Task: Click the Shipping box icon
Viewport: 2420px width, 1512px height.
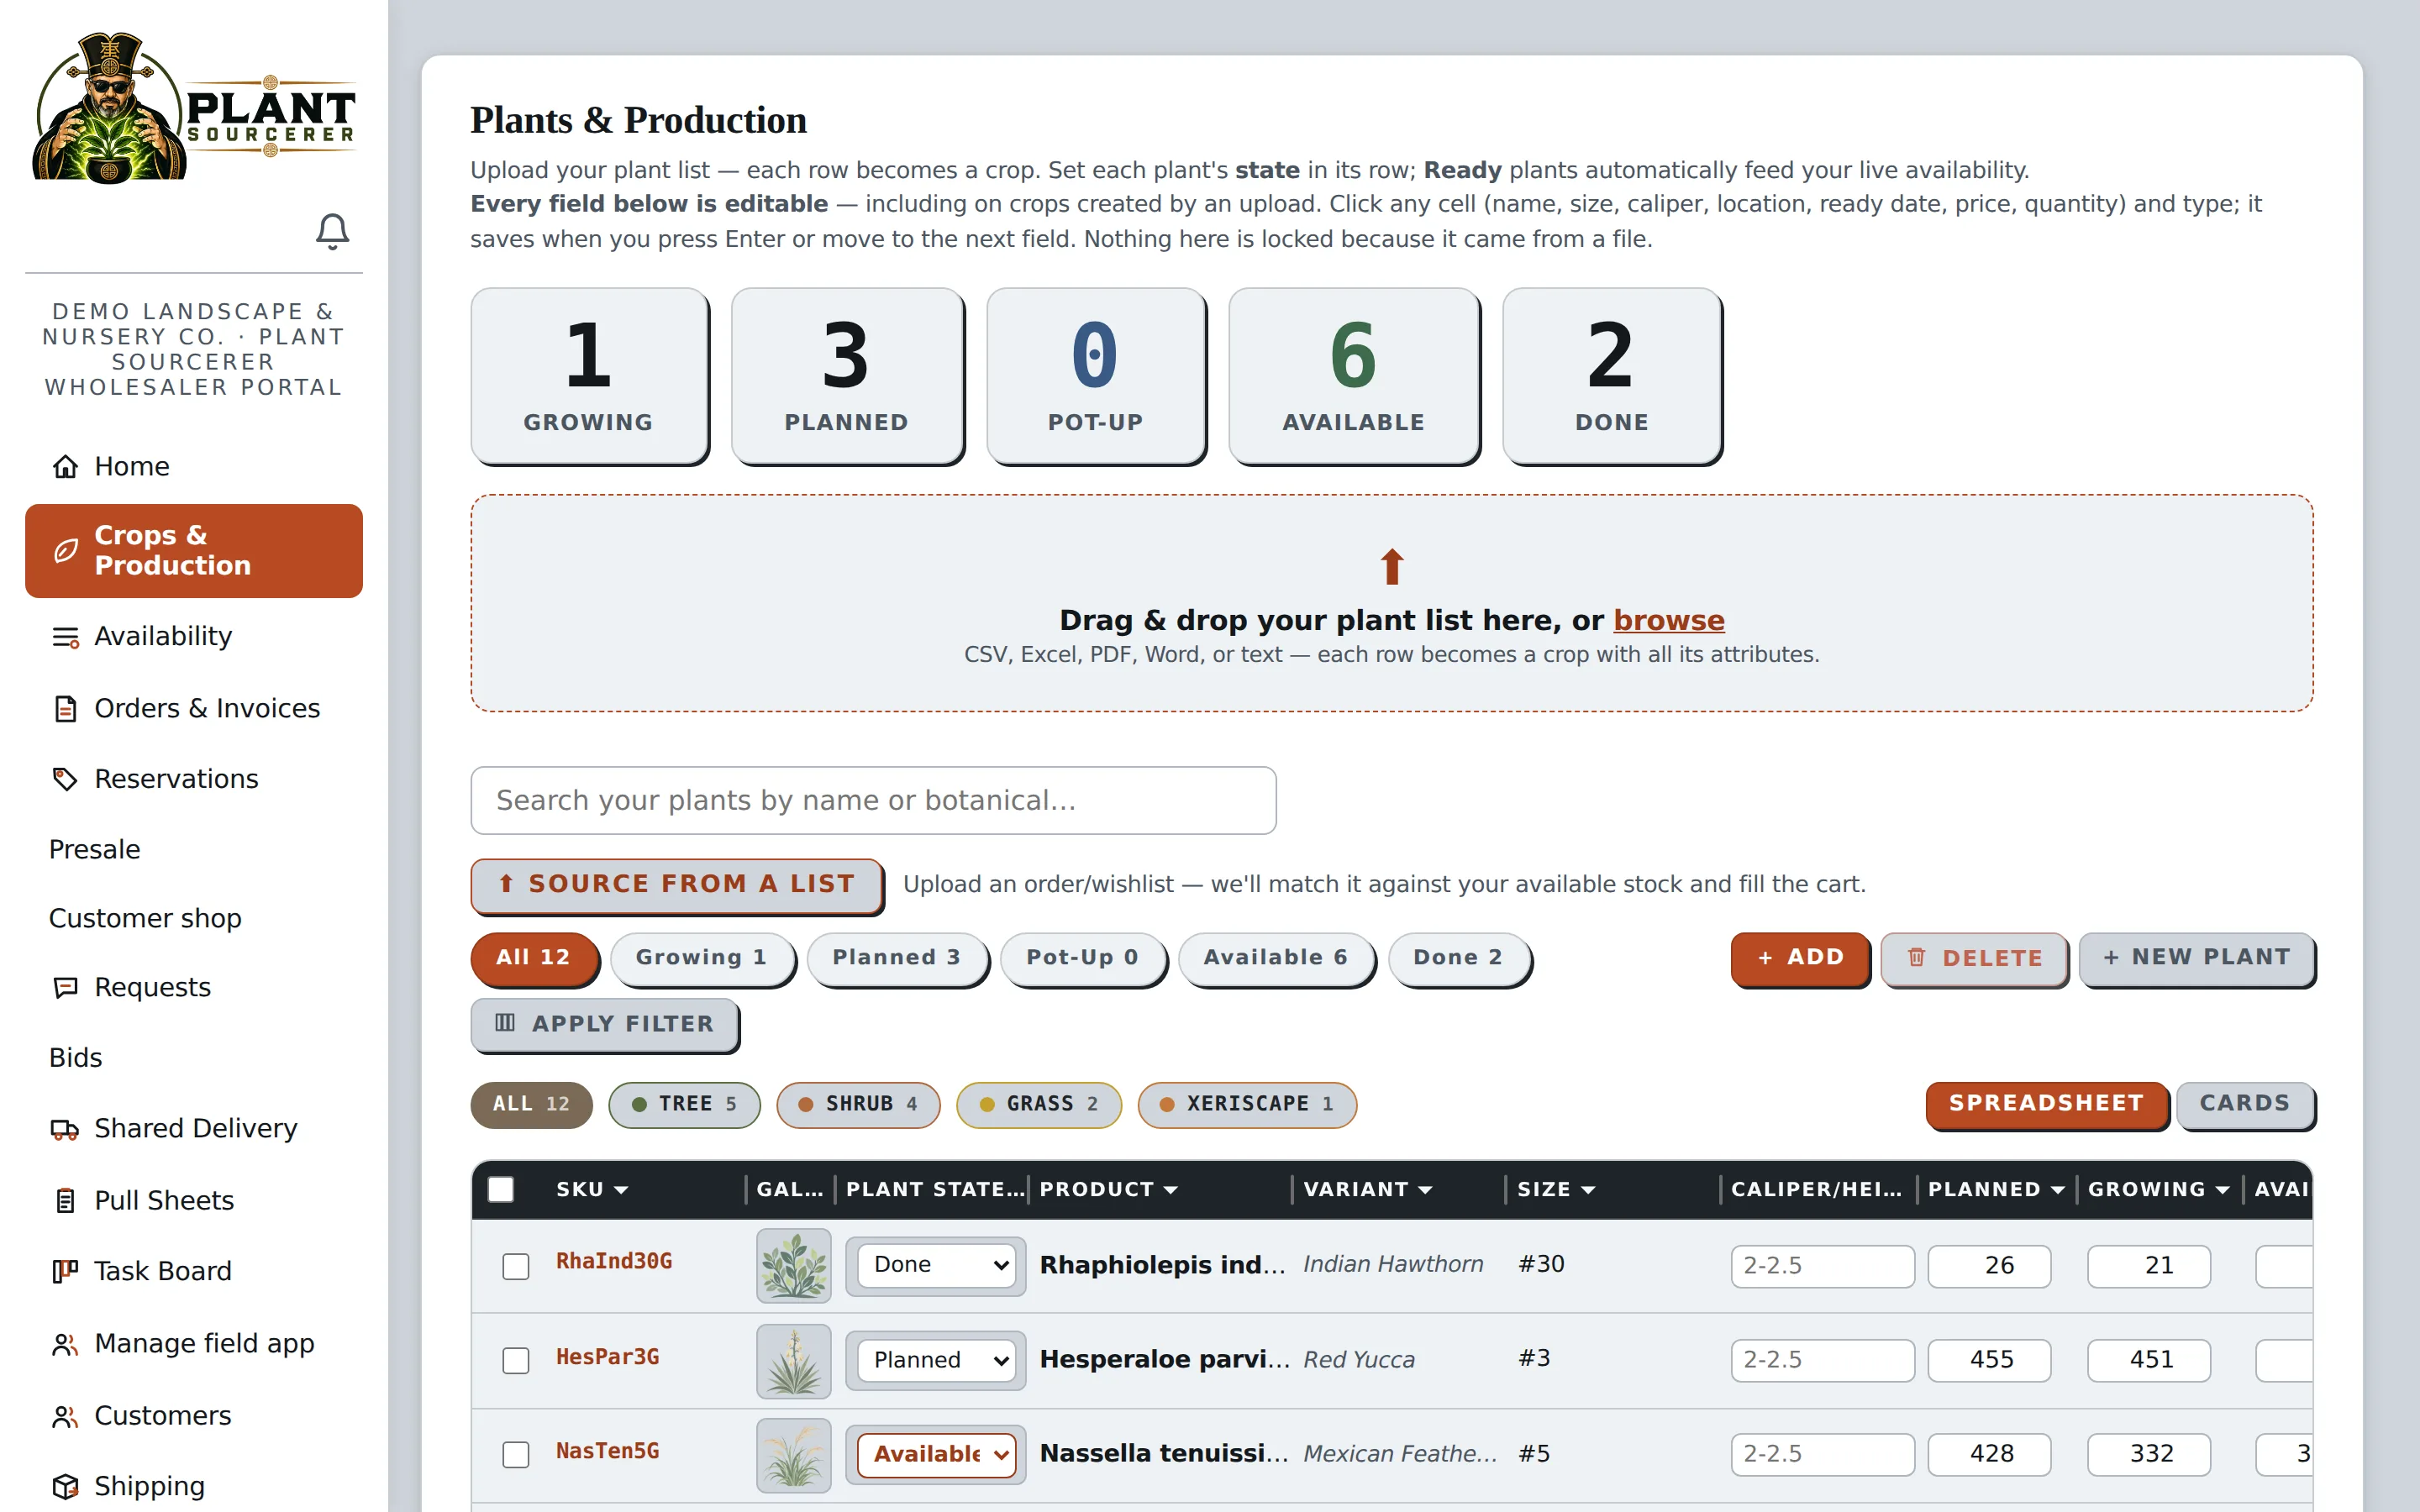Action: pyautogui.click(x=65, y=1487)
